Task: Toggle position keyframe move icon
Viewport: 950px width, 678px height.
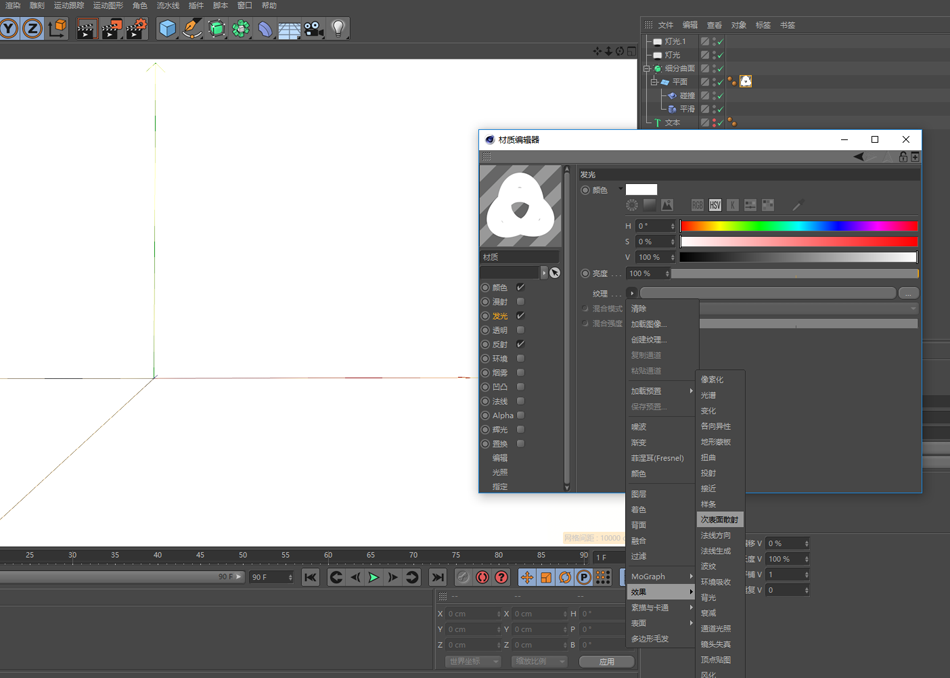Action: pos(527,577)
